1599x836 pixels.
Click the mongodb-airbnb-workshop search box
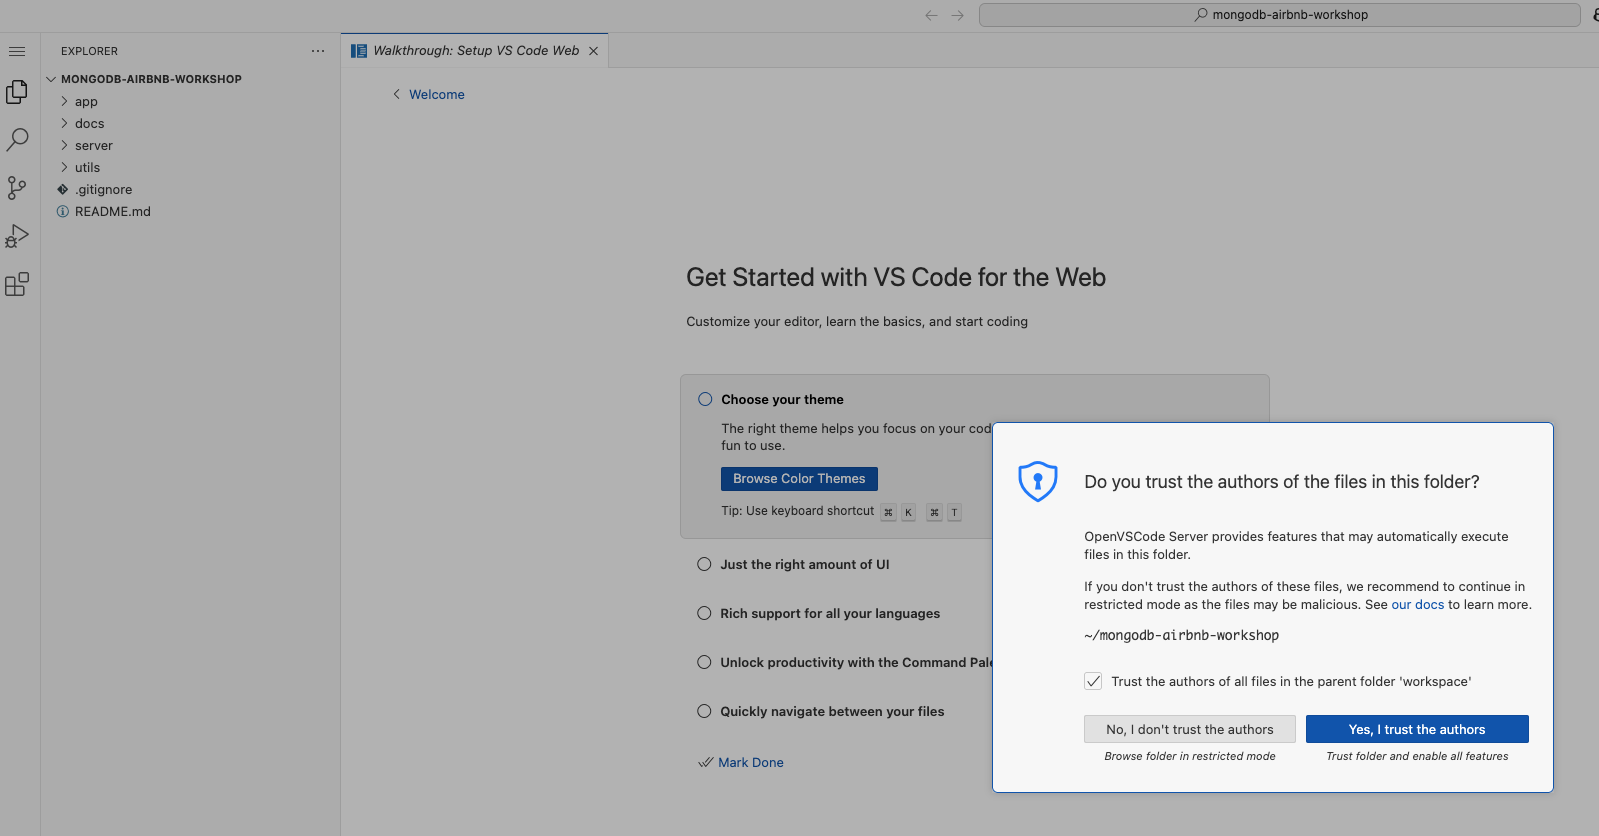pos(1279,15)
